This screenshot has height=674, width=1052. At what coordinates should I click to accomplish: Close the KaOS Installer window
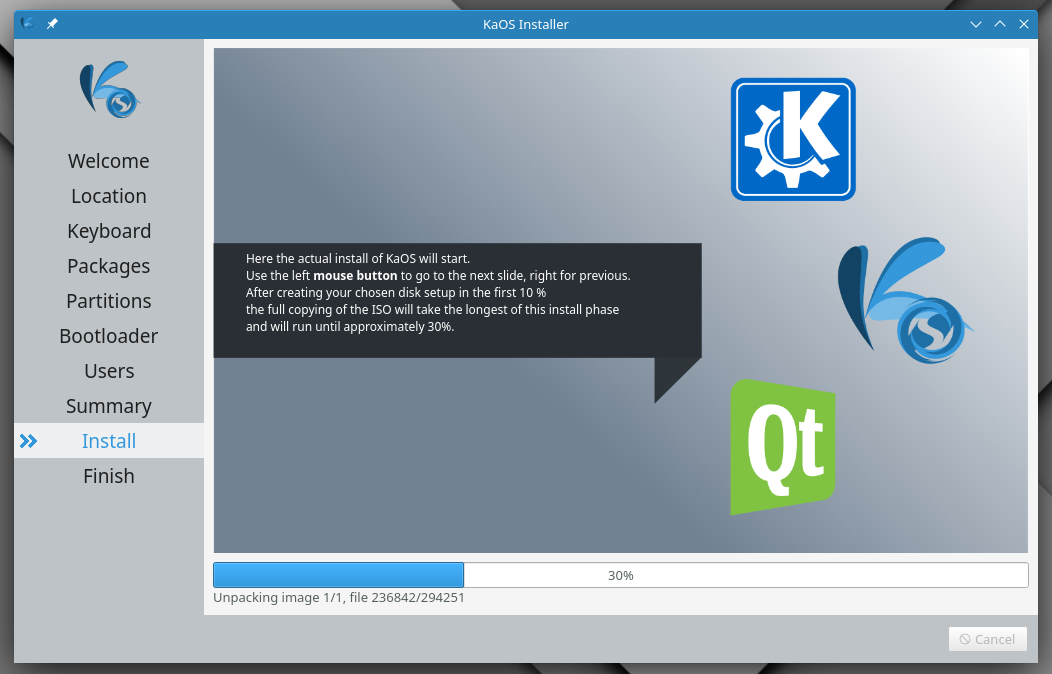[x=1024, y=24]
